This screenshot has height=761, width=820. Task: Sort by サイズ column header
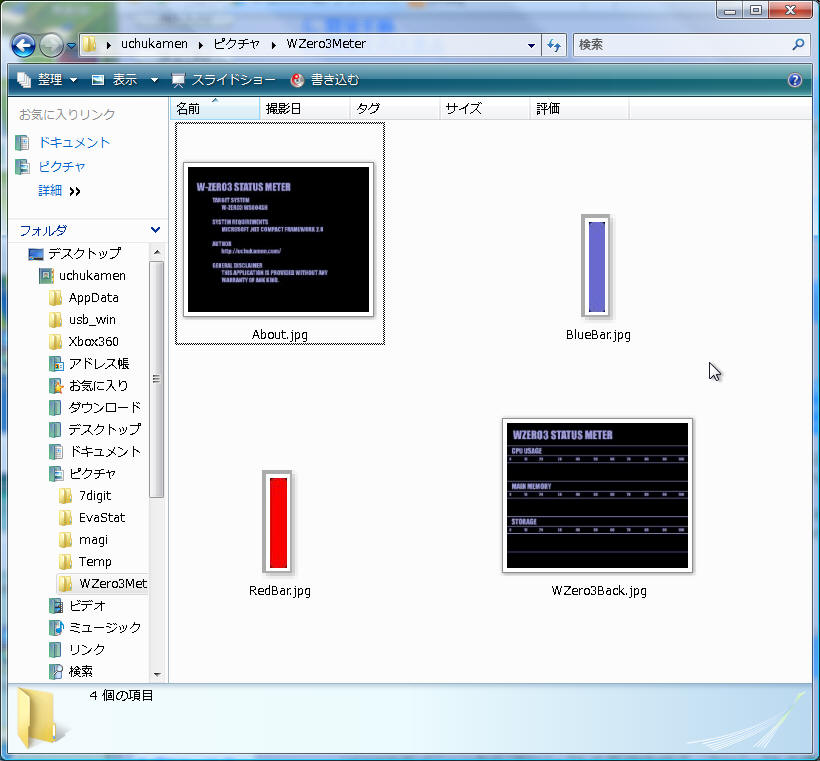pos(485,109)
